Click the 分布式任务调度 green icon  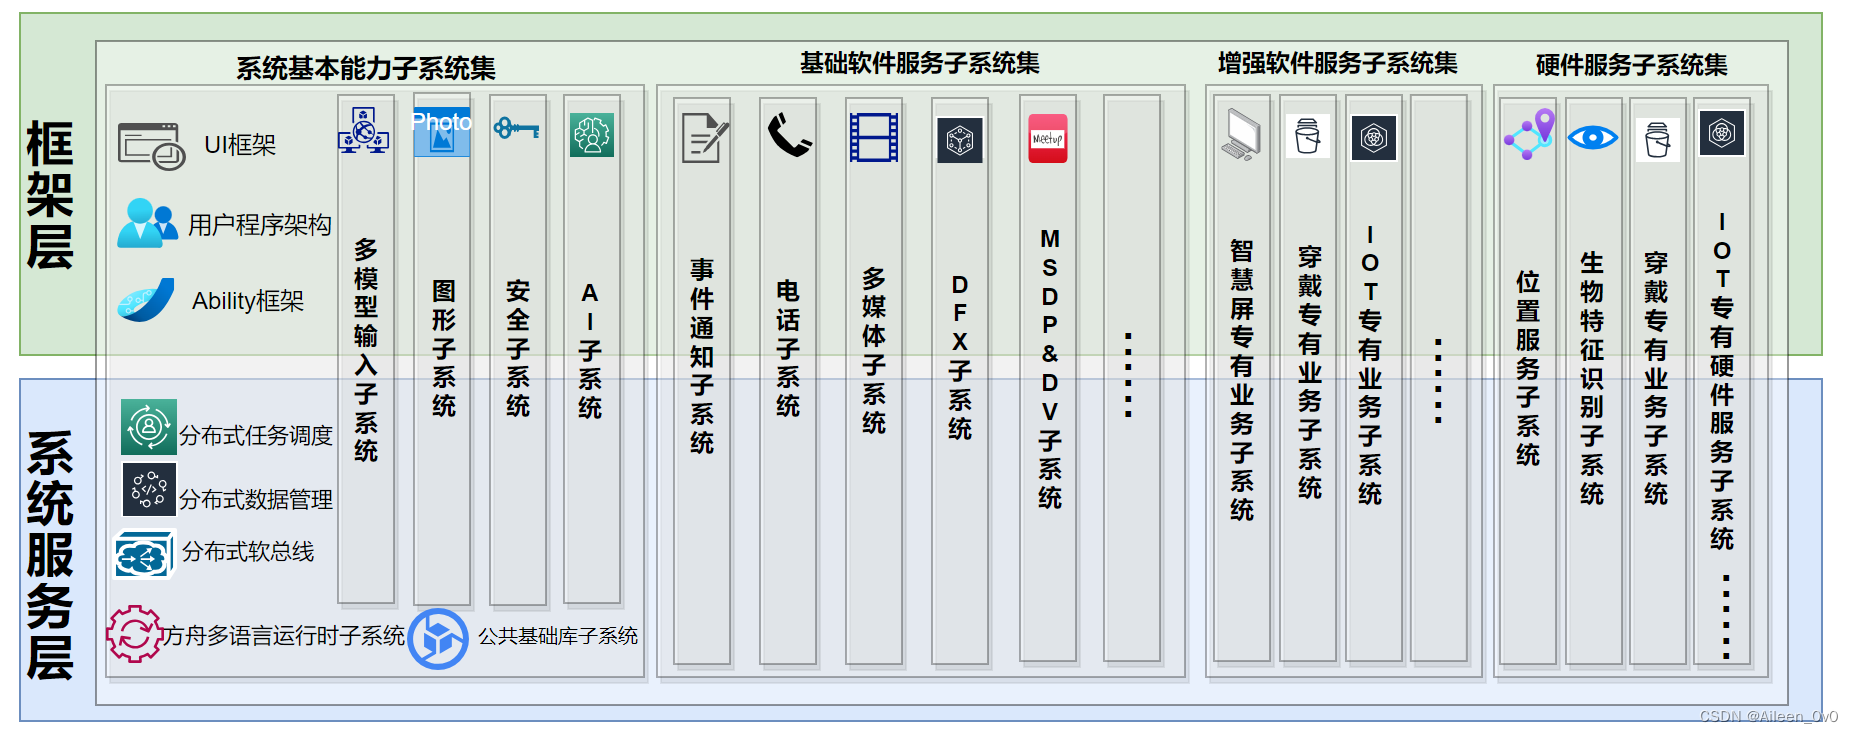click(149, 427)
